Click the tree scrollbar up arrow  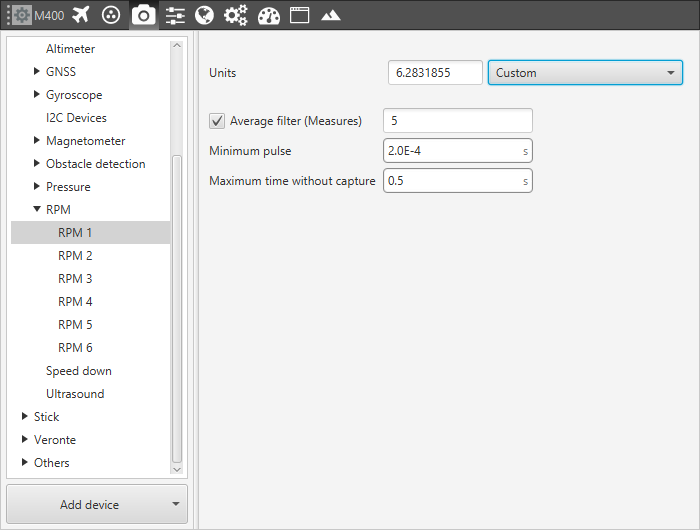[177, 46]
